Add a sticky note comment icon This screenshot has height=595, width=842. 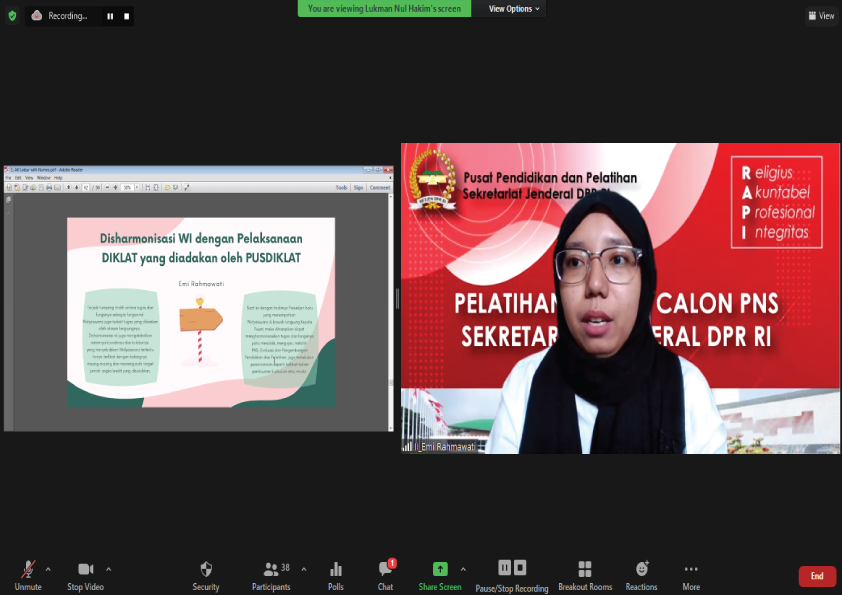167,187
